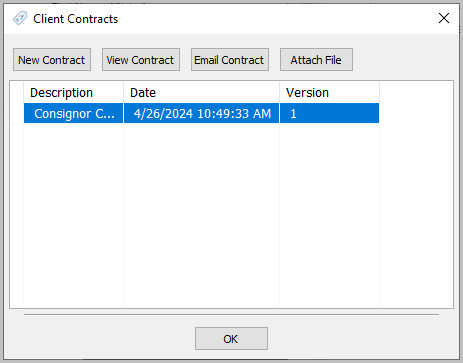Click the gray toolbar space after Attach File
The image size is (463, 363).
point(405,60)
